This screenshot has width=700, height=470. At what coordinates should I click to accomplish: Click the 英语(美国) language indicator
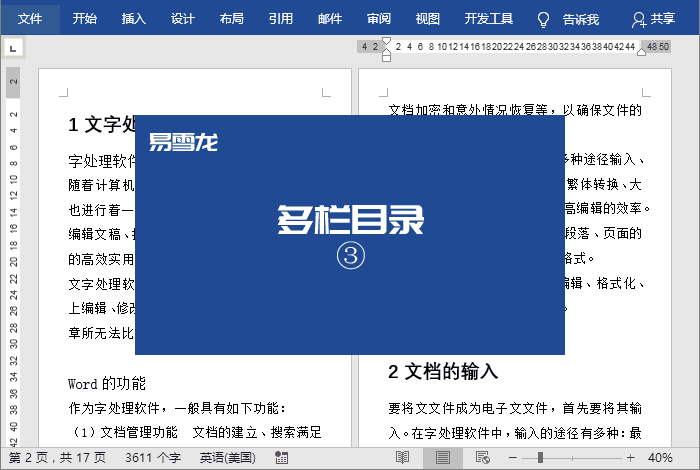[x=228, y=458]
